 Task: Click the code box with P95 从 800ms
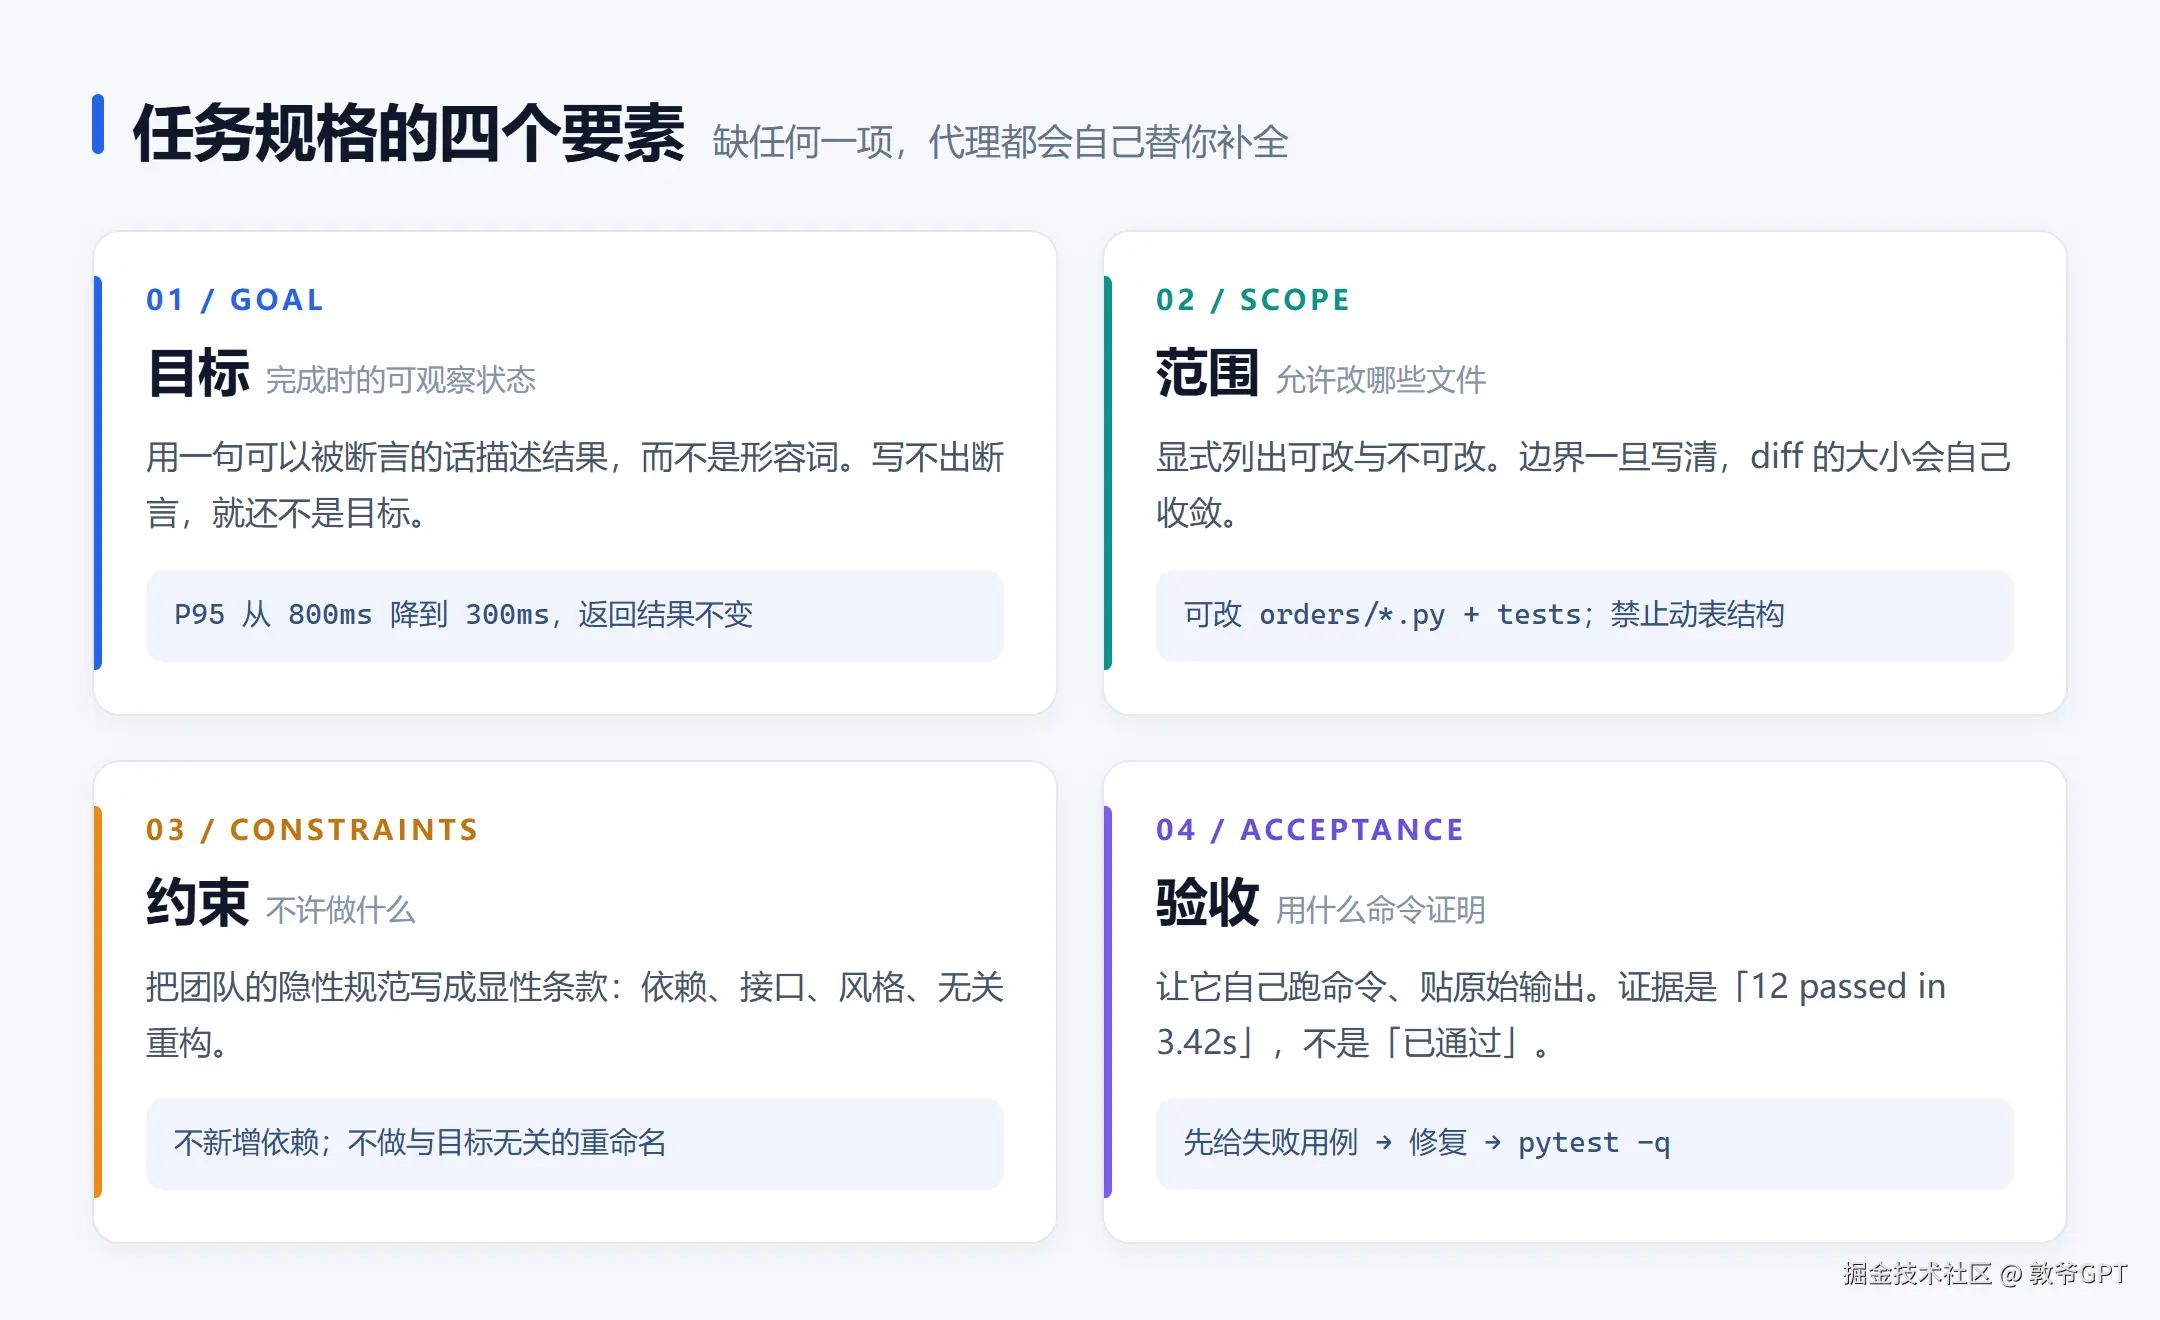tap(575, 615)
